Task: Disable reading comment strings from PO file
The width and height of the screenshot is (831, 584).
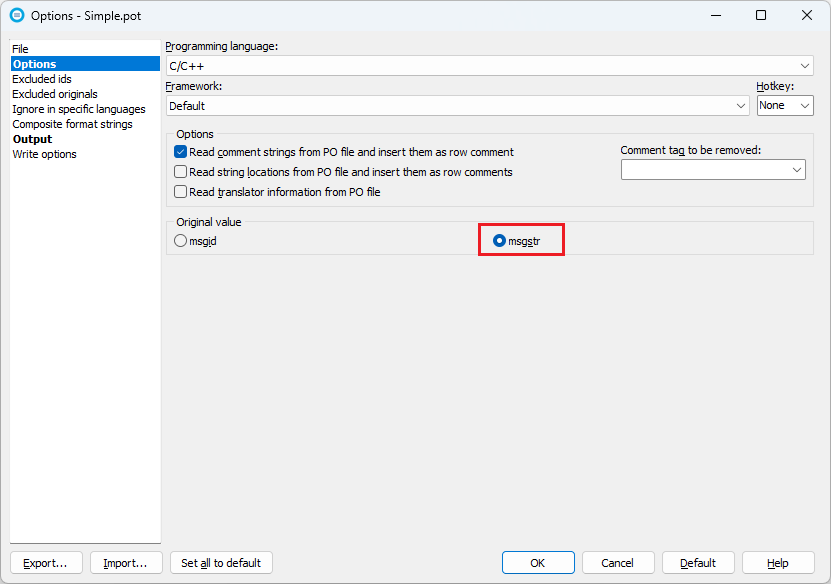Action: [x=181, y=152]
